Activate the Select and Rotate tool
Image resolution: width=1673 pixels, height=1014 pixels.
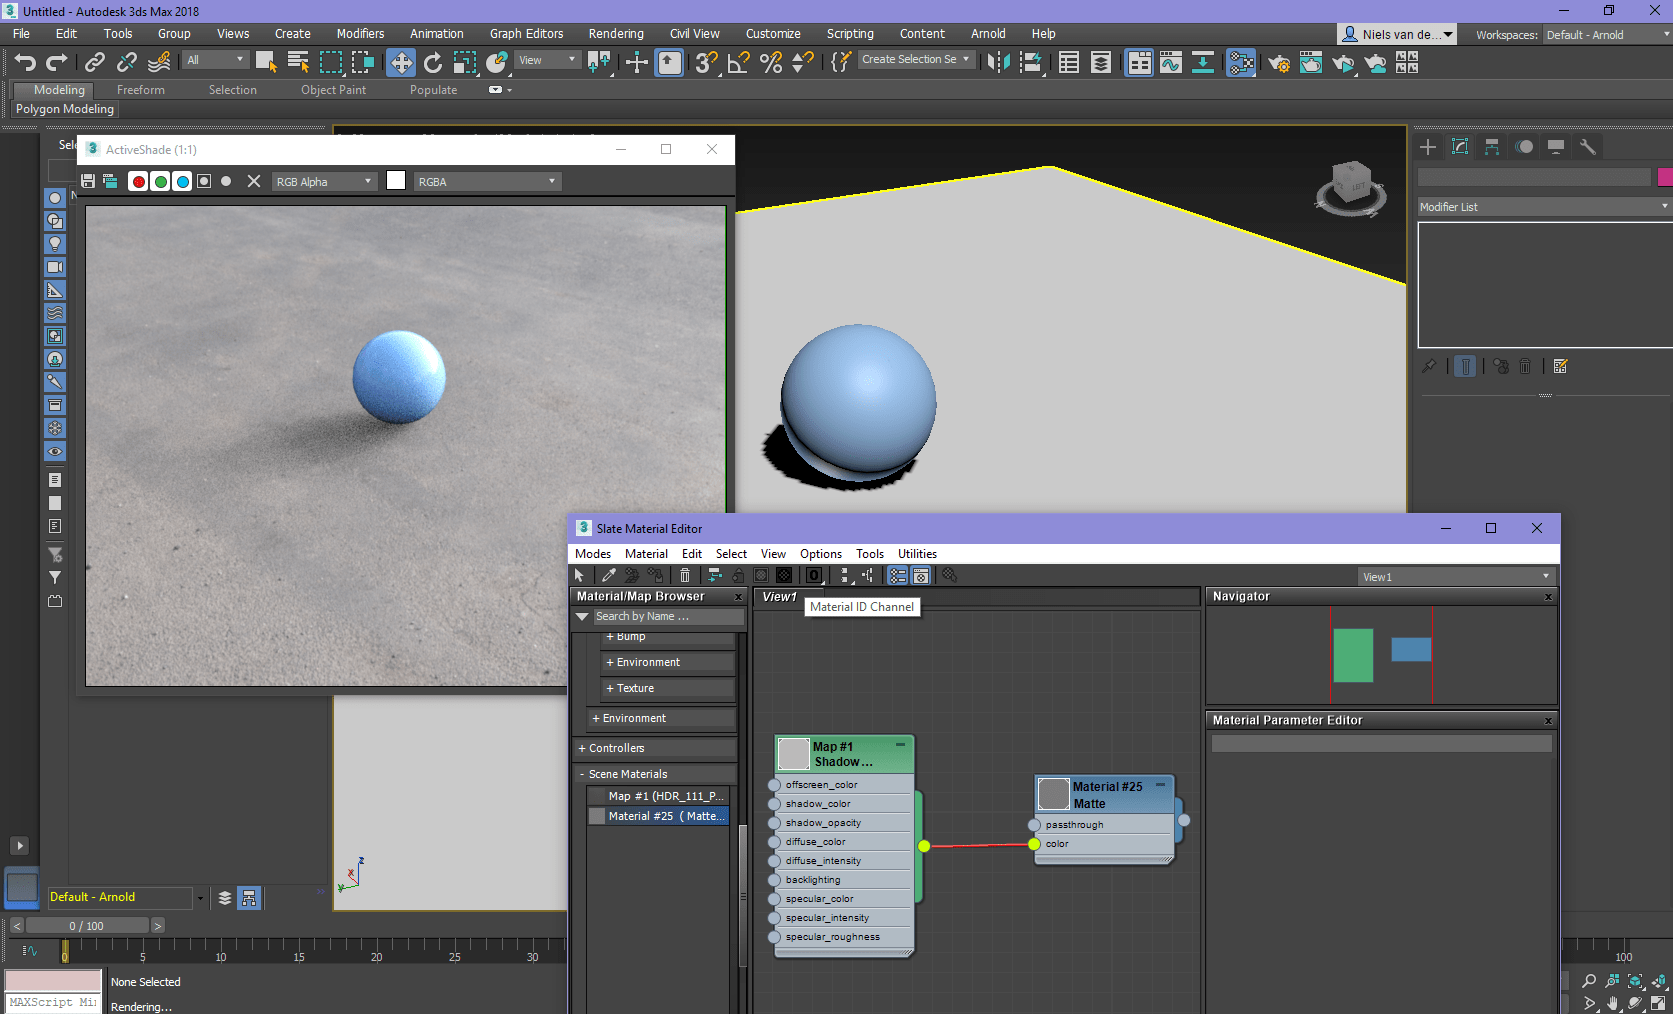pyautogui.click(x=433, y=62)
